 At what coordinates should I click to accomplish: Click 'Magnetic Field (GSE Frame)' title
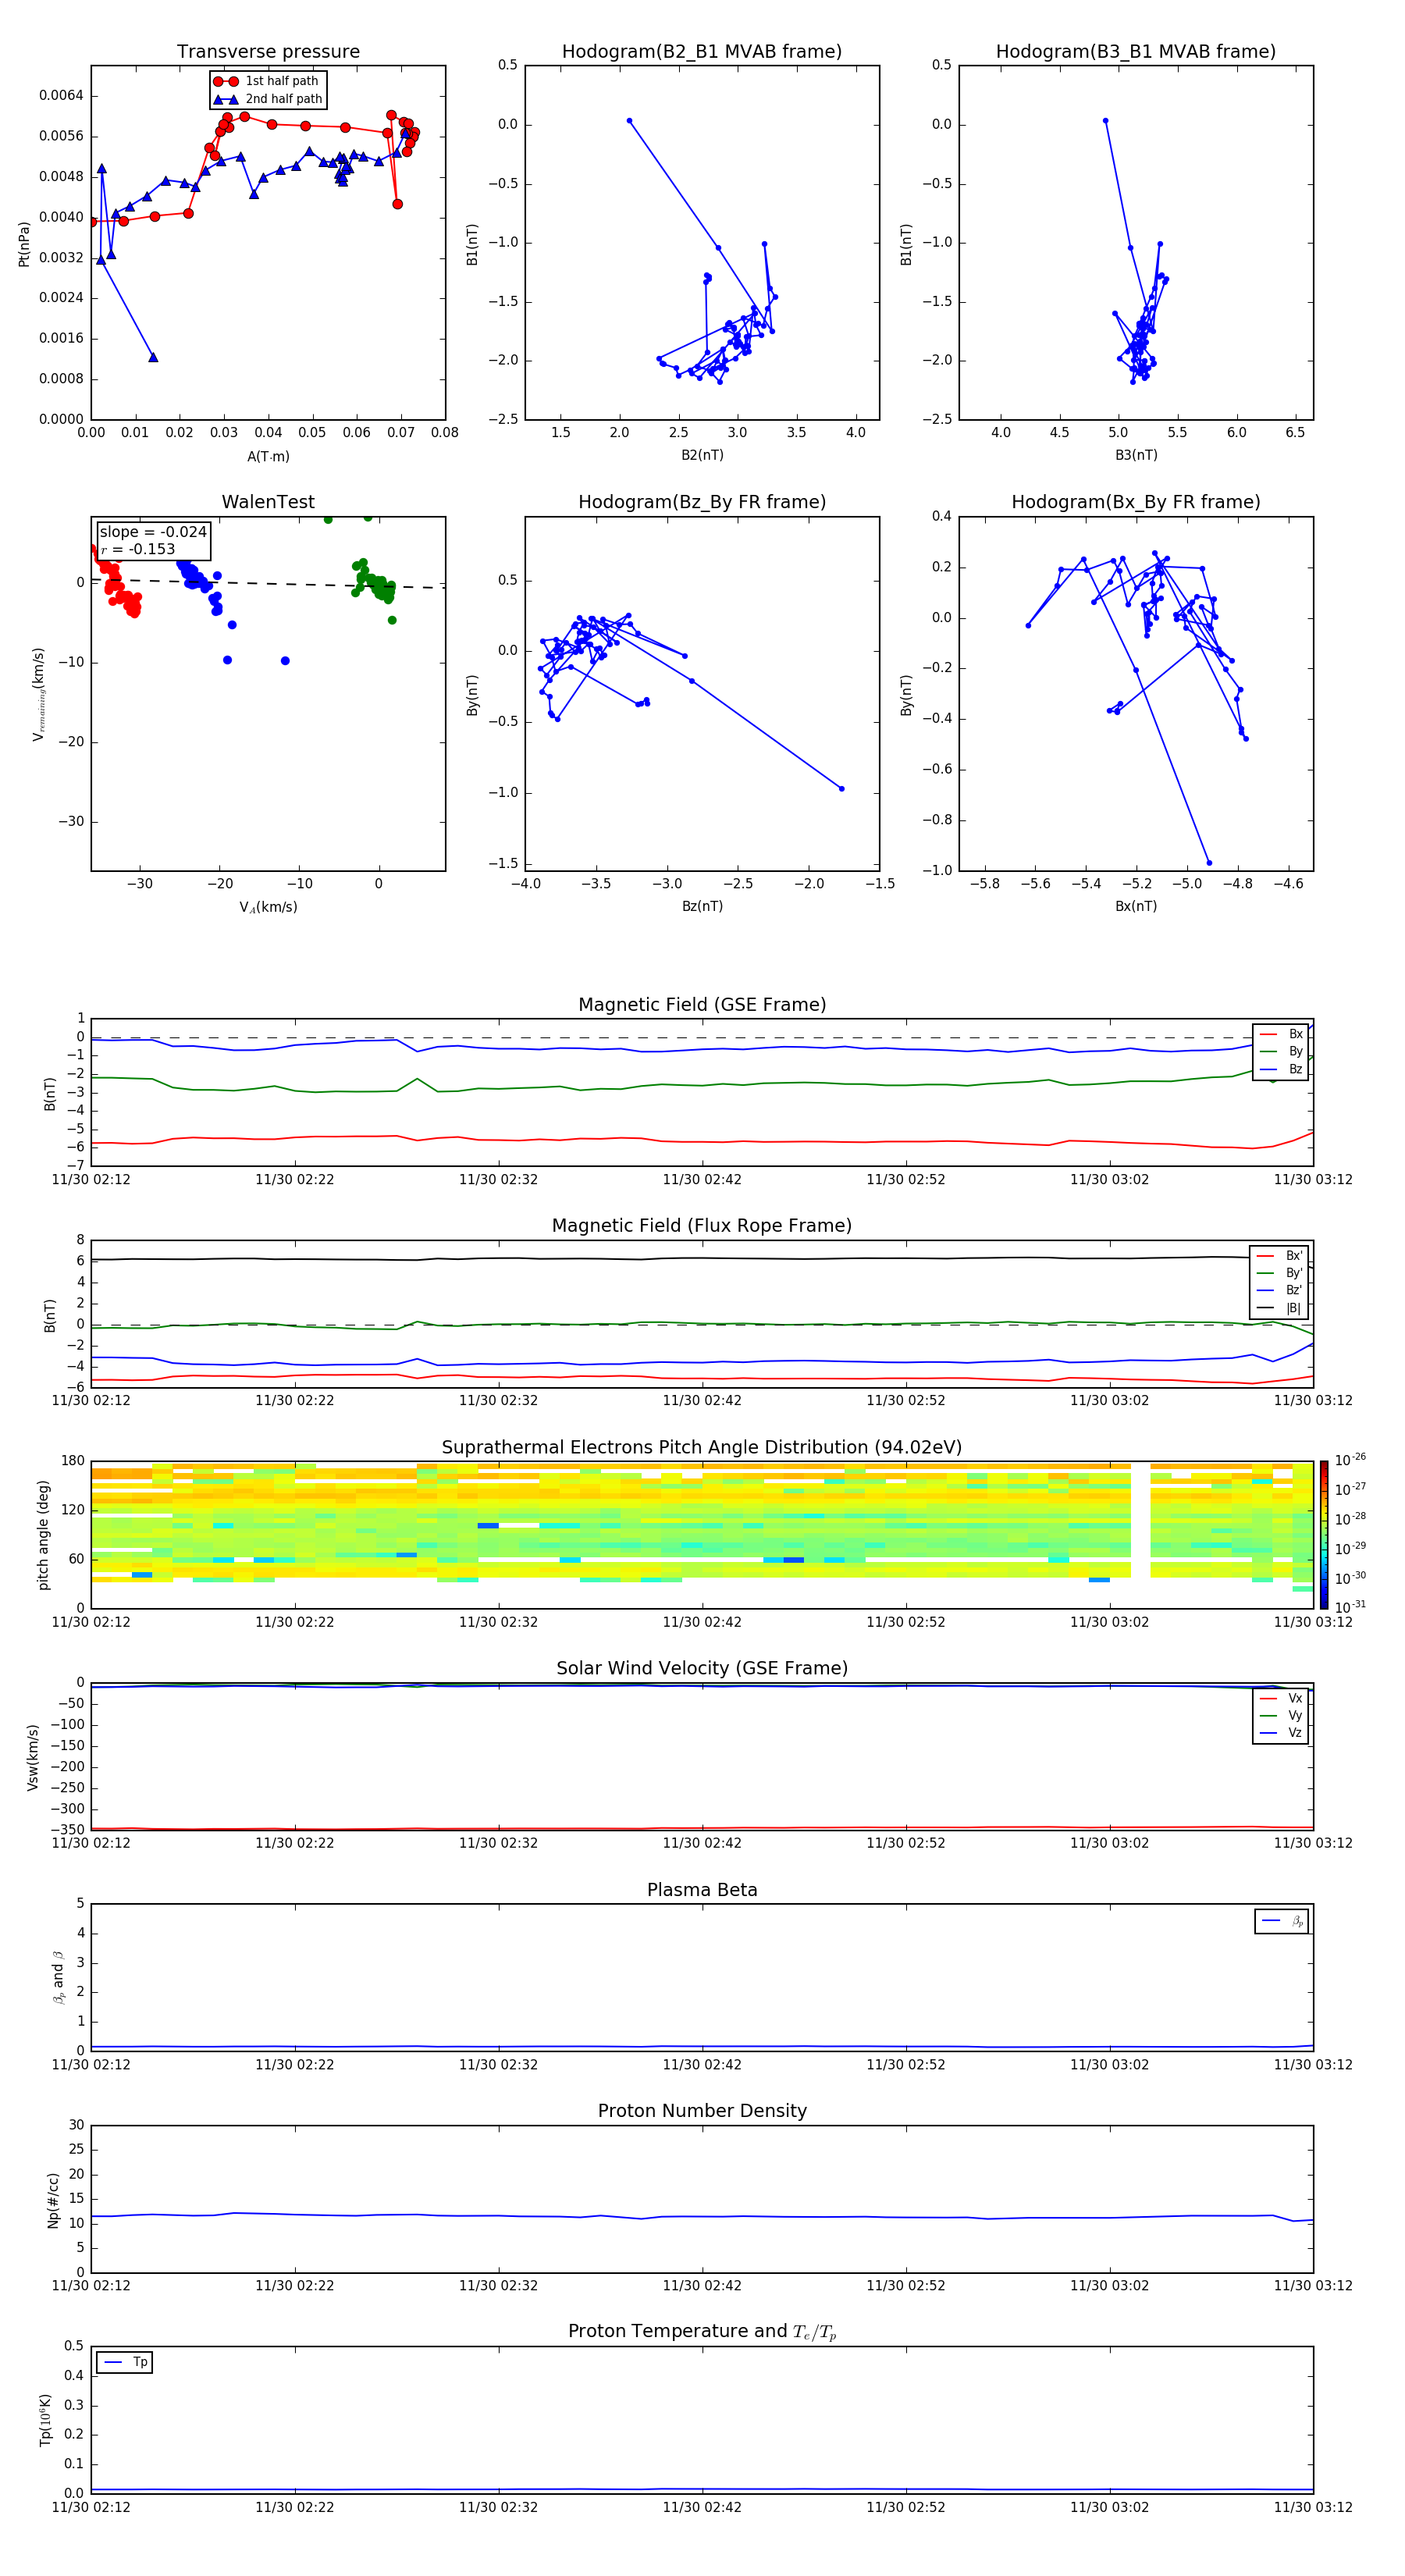click(x=702, y=1004)
